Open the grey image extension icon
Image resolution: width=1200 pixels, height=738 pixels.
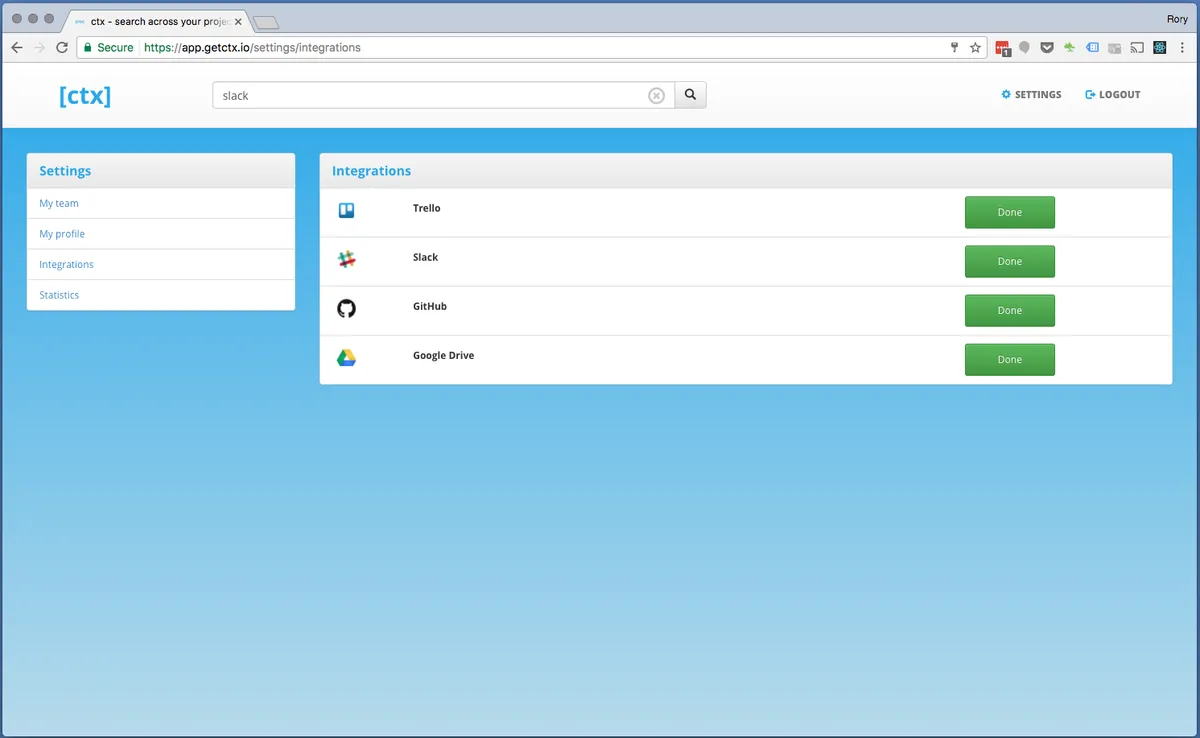[x=1114, y=47]
